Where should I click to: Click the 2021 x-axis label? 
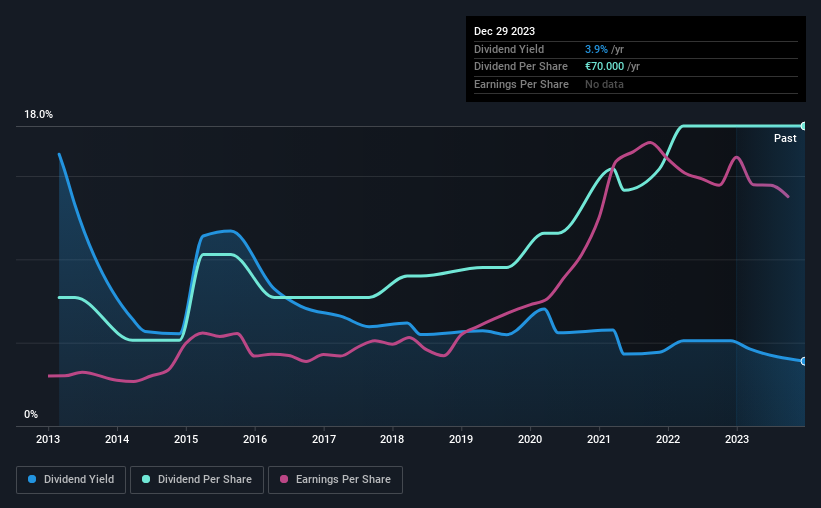point(599,439)
